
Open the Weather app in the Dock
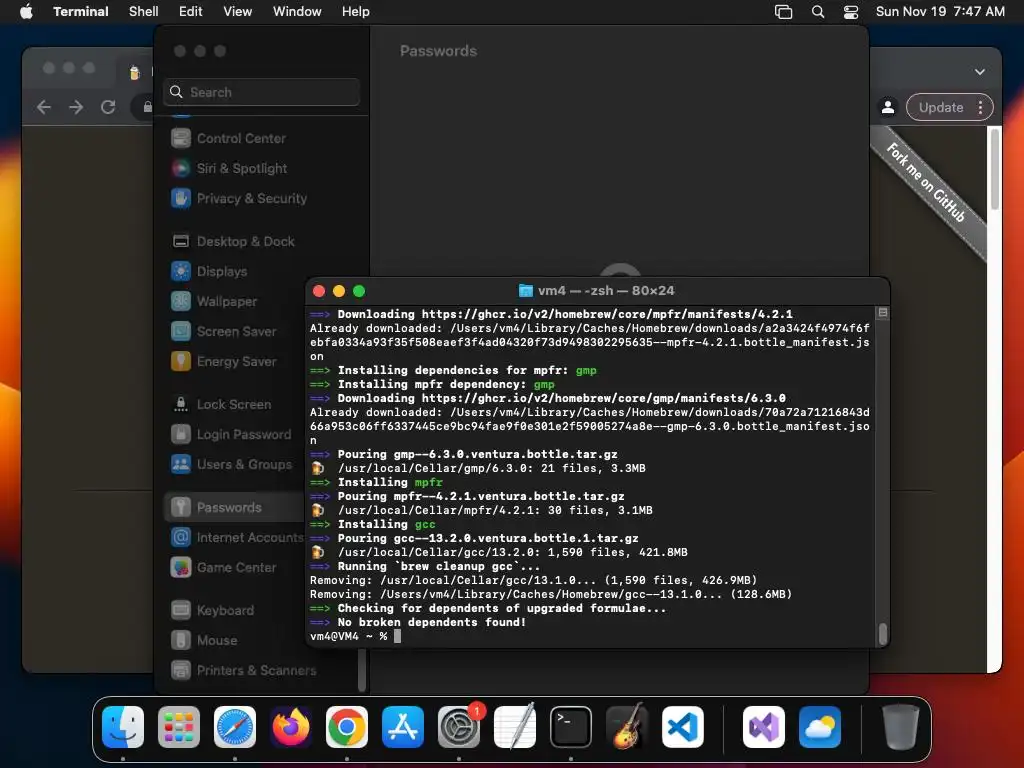(820, 727)
